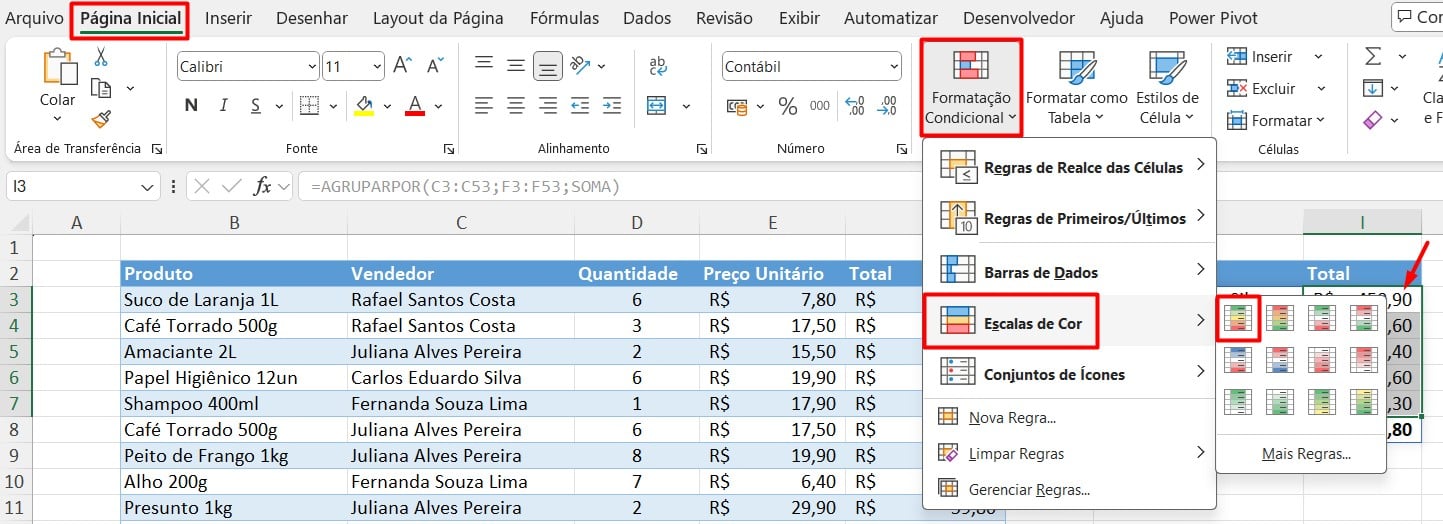Confirm formula entry with checkmark icon
The image size is (1443, 524).
click(231, 186)
